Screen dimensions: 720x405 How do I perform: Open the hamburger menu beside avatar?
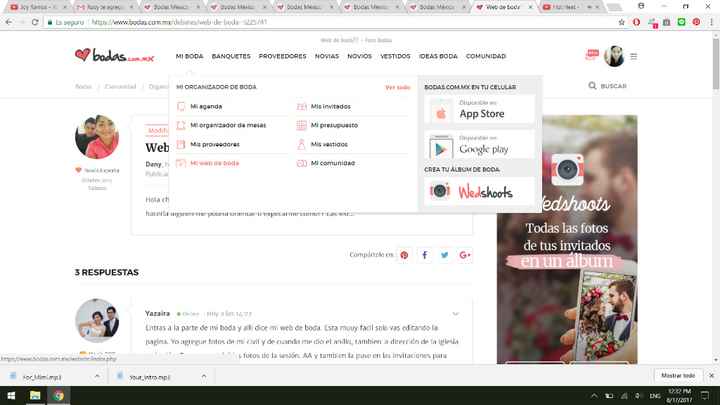point(634,56)
